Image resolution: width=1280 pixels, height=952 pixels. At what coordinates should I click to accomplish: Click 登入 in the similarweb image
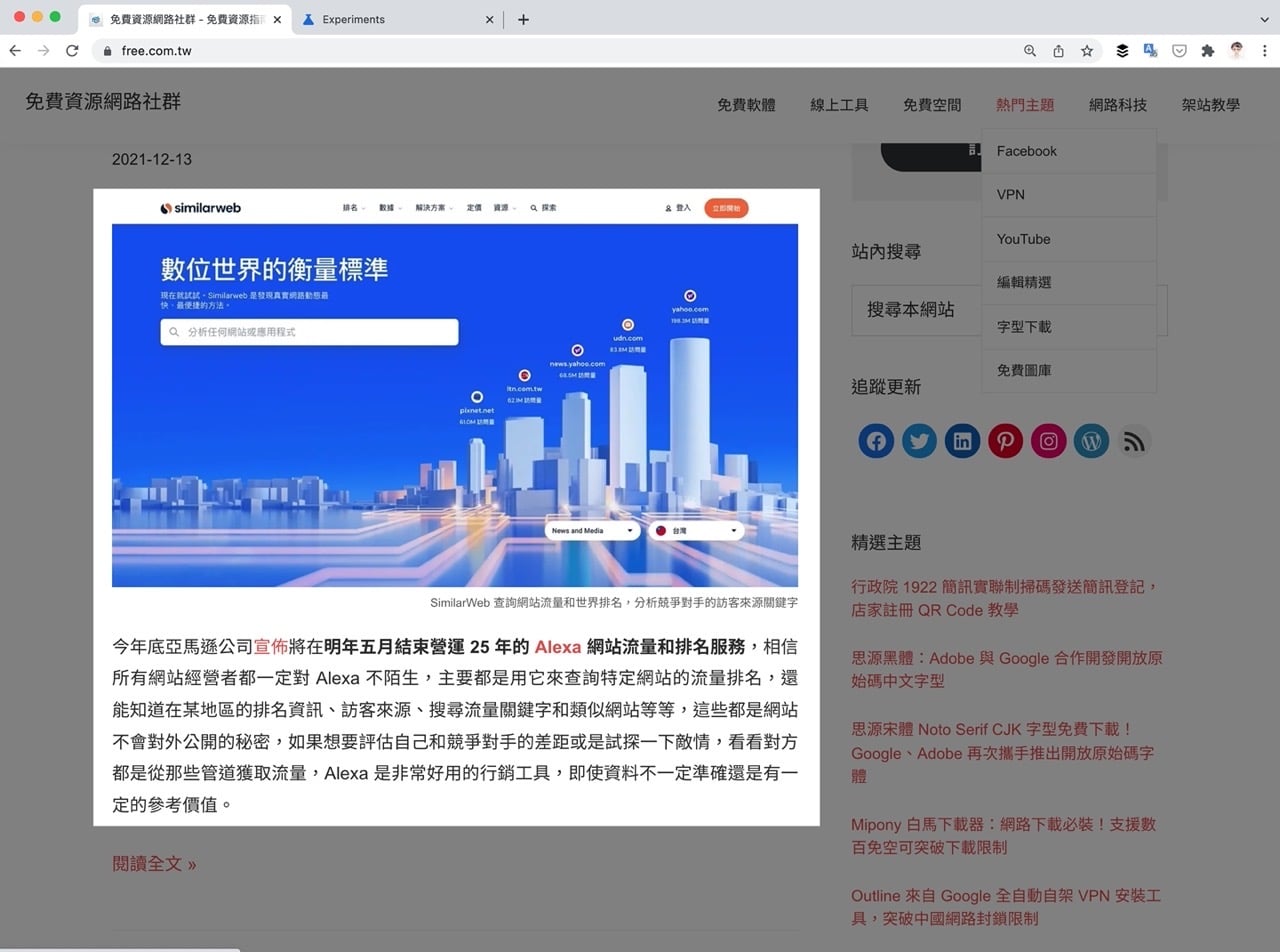(678, 208)
